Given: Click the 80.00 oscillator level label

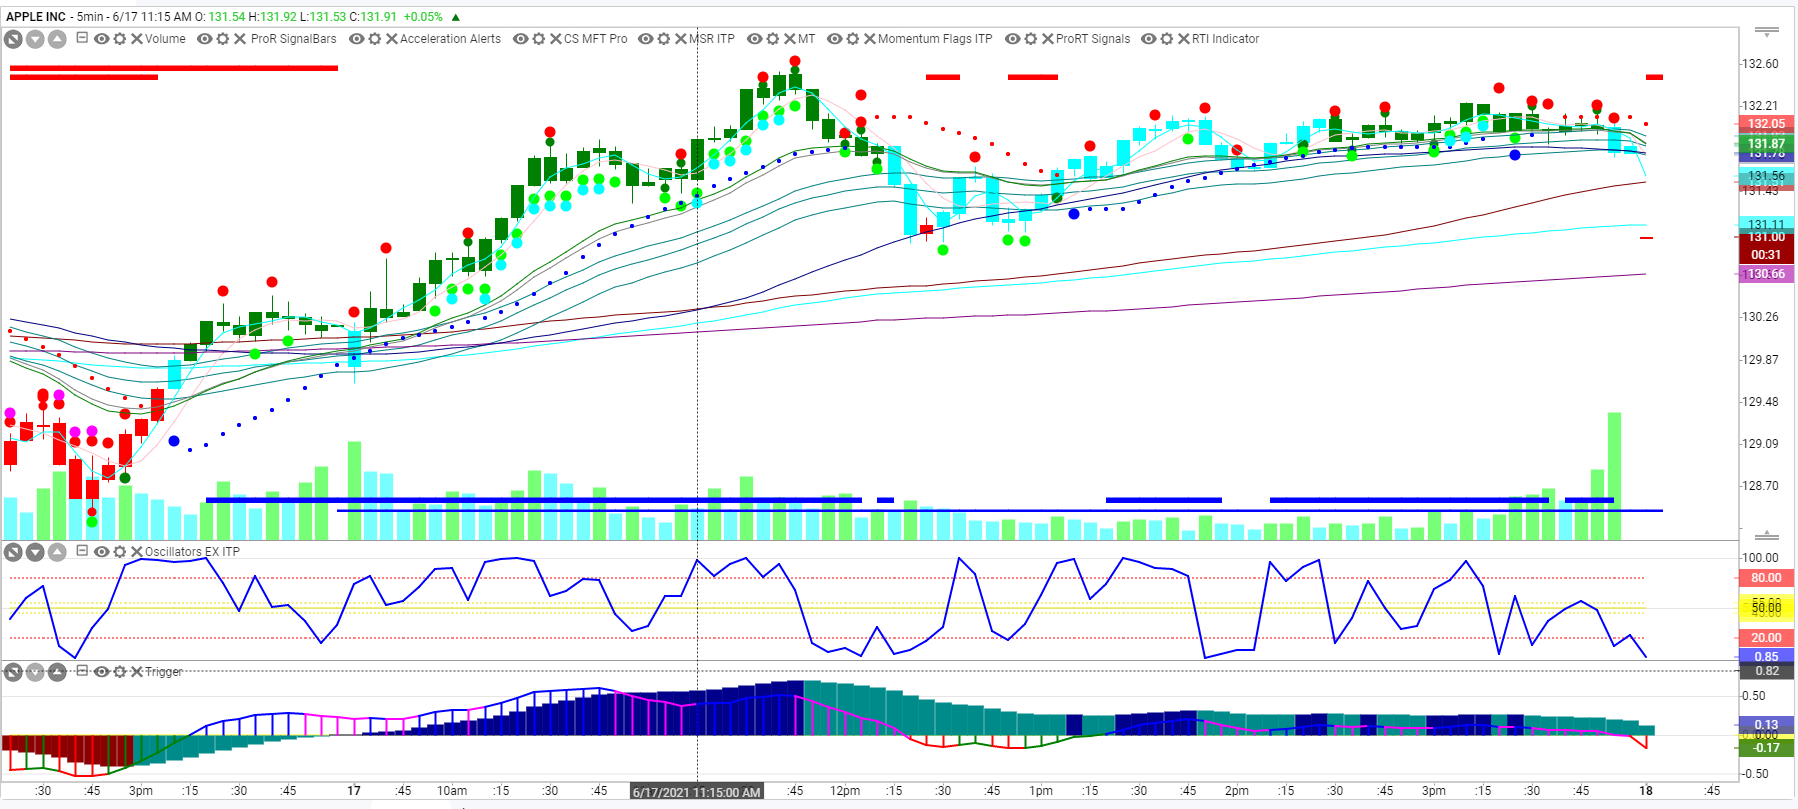Looking at the screenshot, I should [x=1766, y=578].
